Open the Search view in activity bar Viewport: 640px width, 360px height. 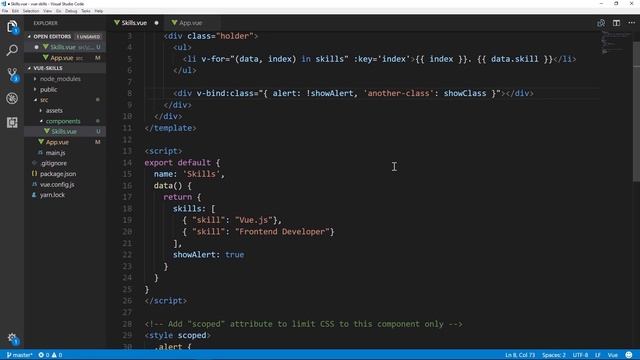12,51
